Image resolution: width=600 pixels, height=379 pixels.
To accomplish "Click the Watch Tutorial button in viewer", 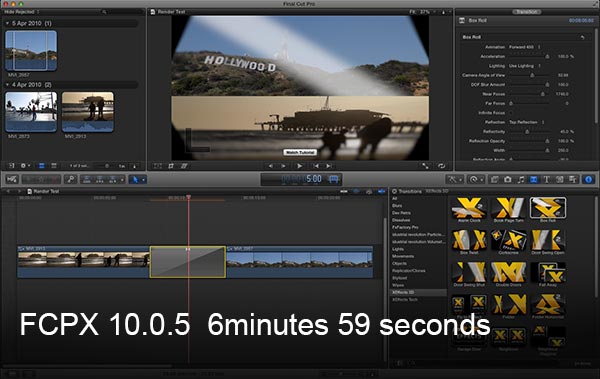I will (x=300, y=152).
